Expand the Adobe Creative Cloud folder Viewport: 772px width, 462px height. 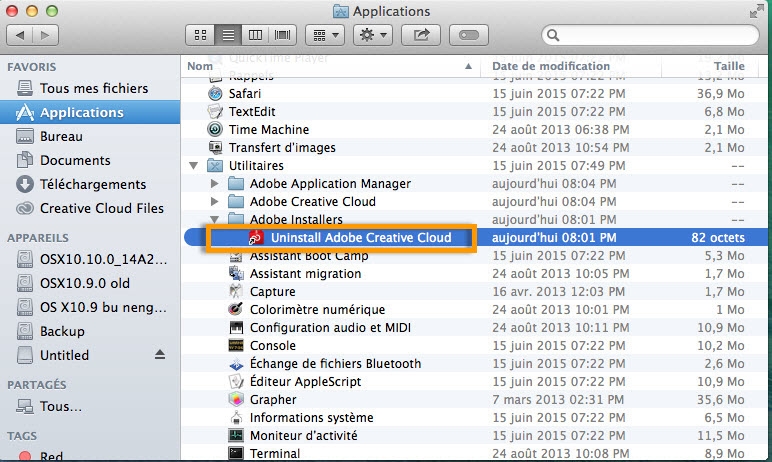tap(214, 201)
